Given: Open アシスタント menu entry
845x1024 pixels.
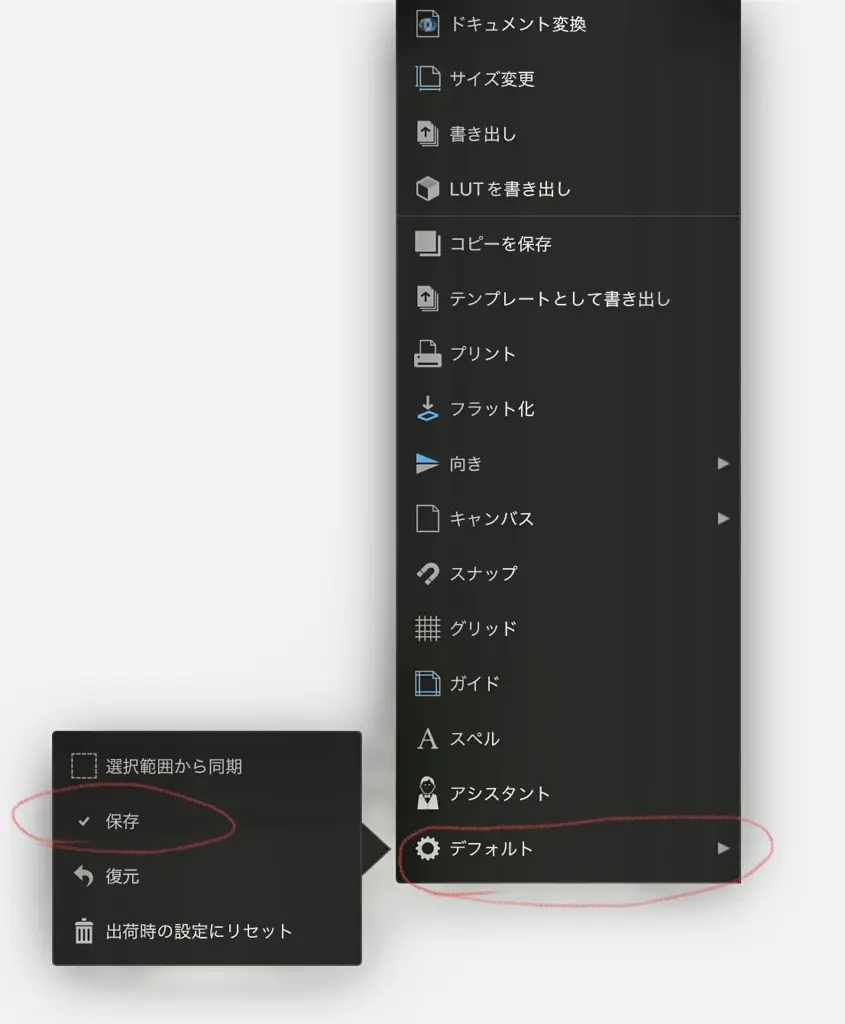Looking at the screenshot, I should pyautogui.click(x=568, y=793).
